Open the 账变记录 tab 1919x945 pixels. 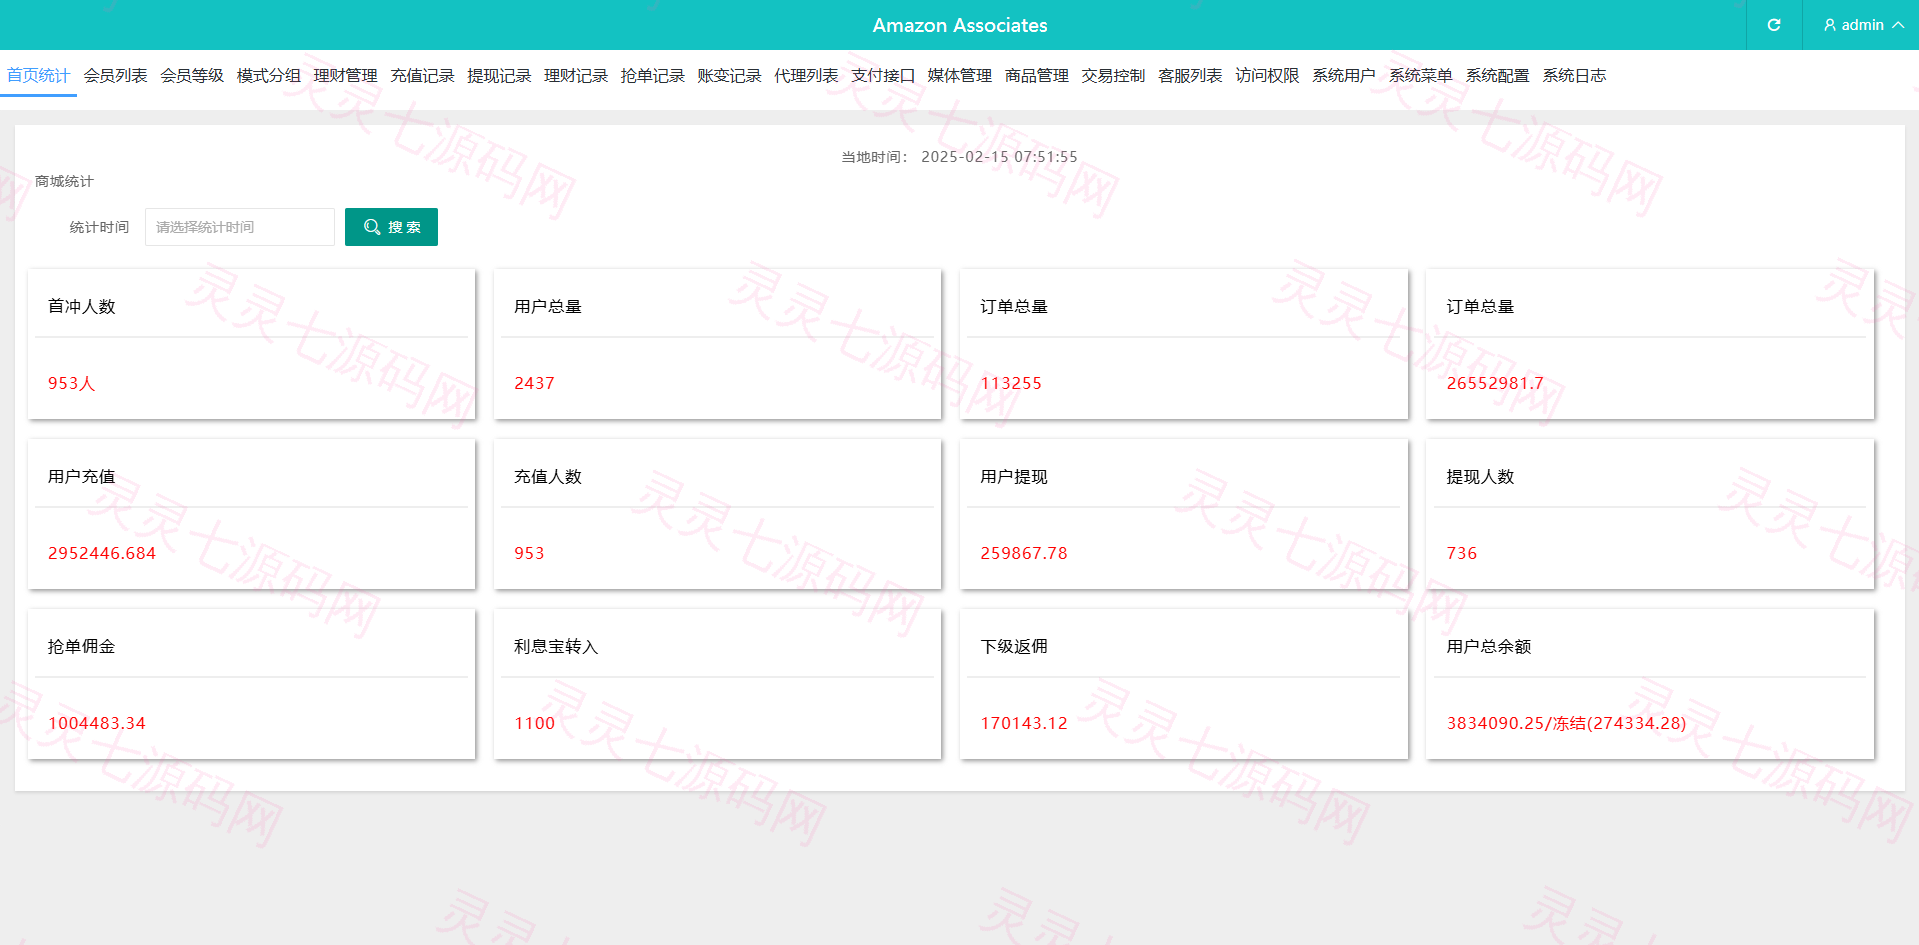729,75
